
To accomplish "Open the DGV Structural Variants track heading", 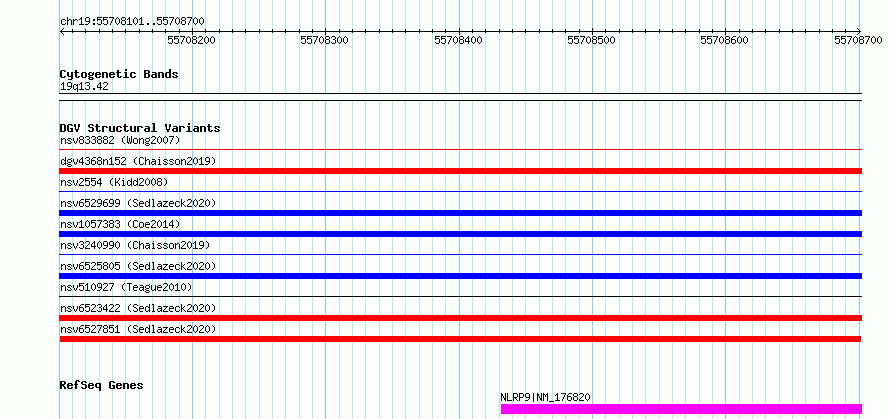I will (x=140, y=128).
